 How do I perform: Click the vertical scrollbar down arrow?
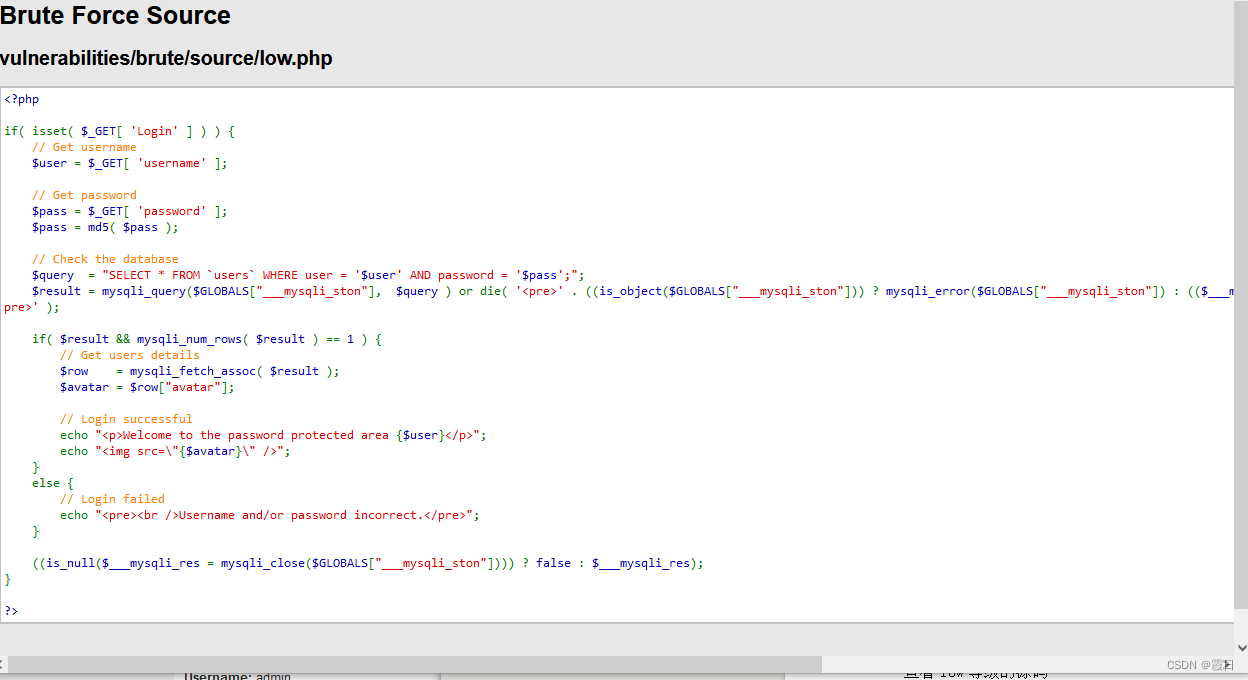pyautogui.click(x=1242, y=648)
